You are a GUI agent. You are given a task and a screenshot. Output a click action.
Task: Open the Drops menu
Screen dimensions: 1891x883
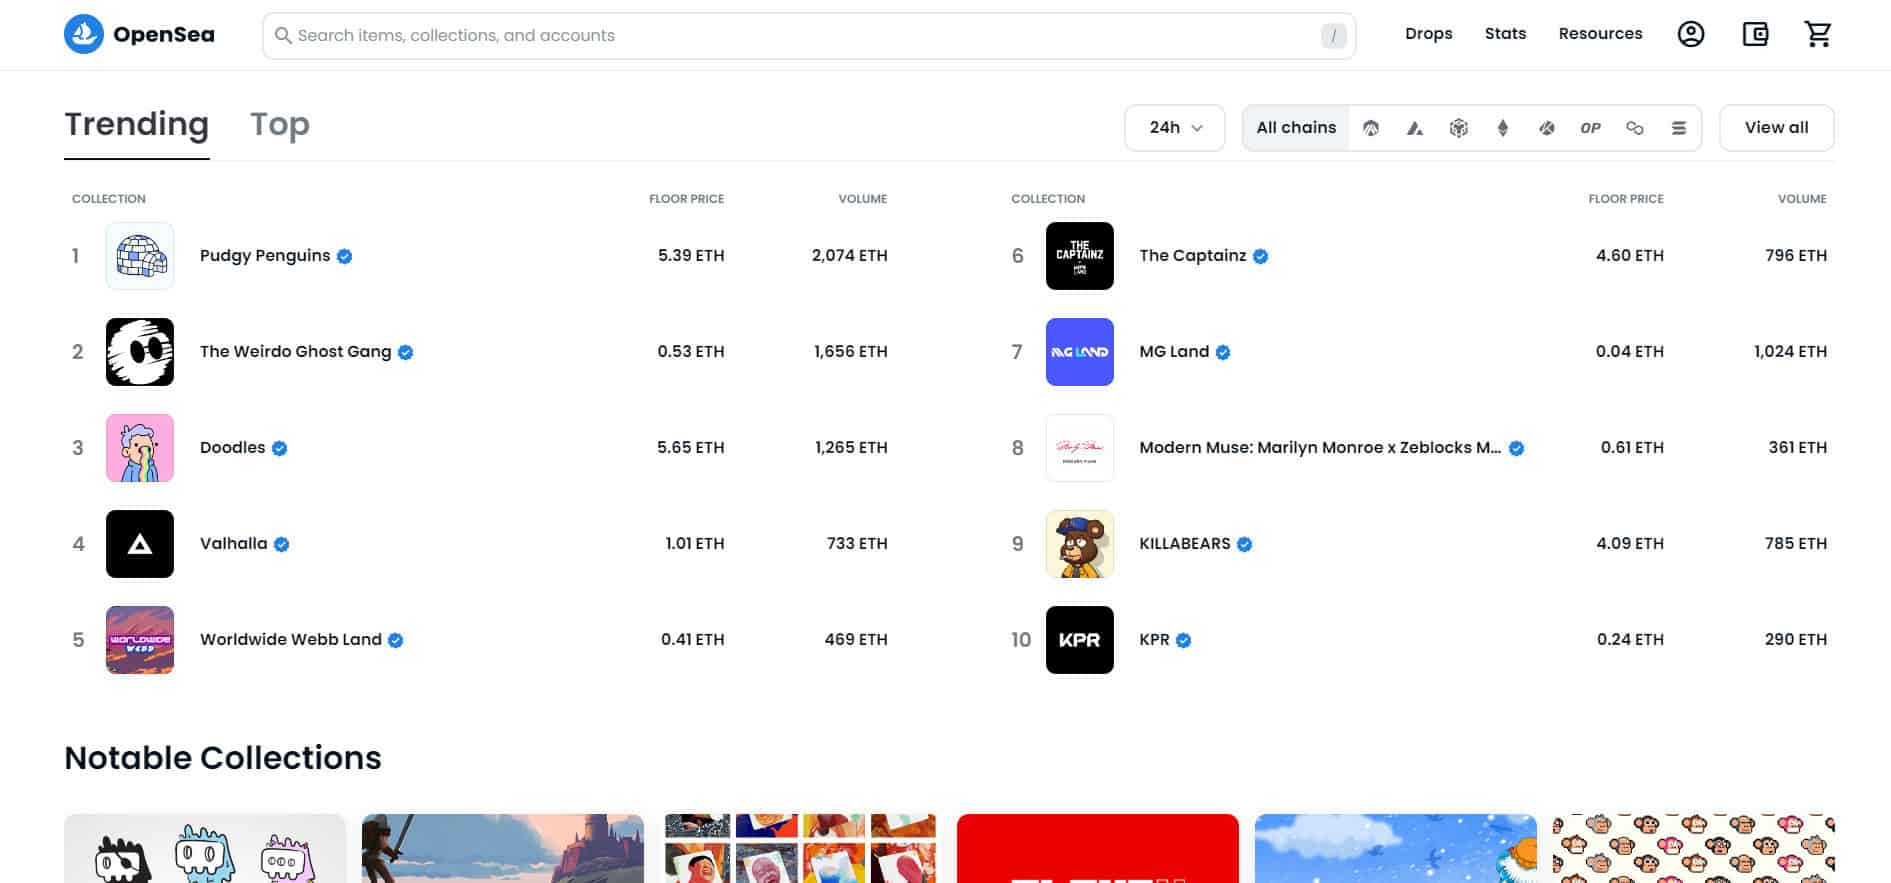coord(1428,34)
